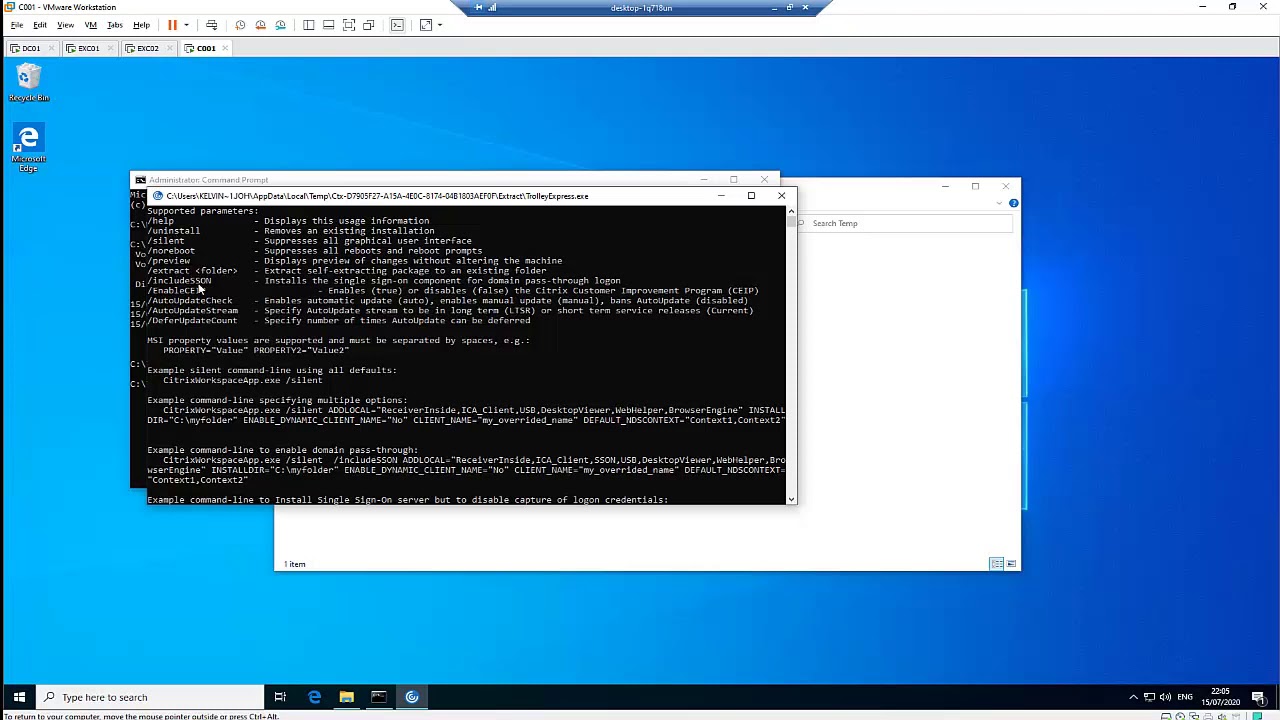Open File Explorer from the taskbar
This screenshot has width=1280, height=720.
pos(346,697)
